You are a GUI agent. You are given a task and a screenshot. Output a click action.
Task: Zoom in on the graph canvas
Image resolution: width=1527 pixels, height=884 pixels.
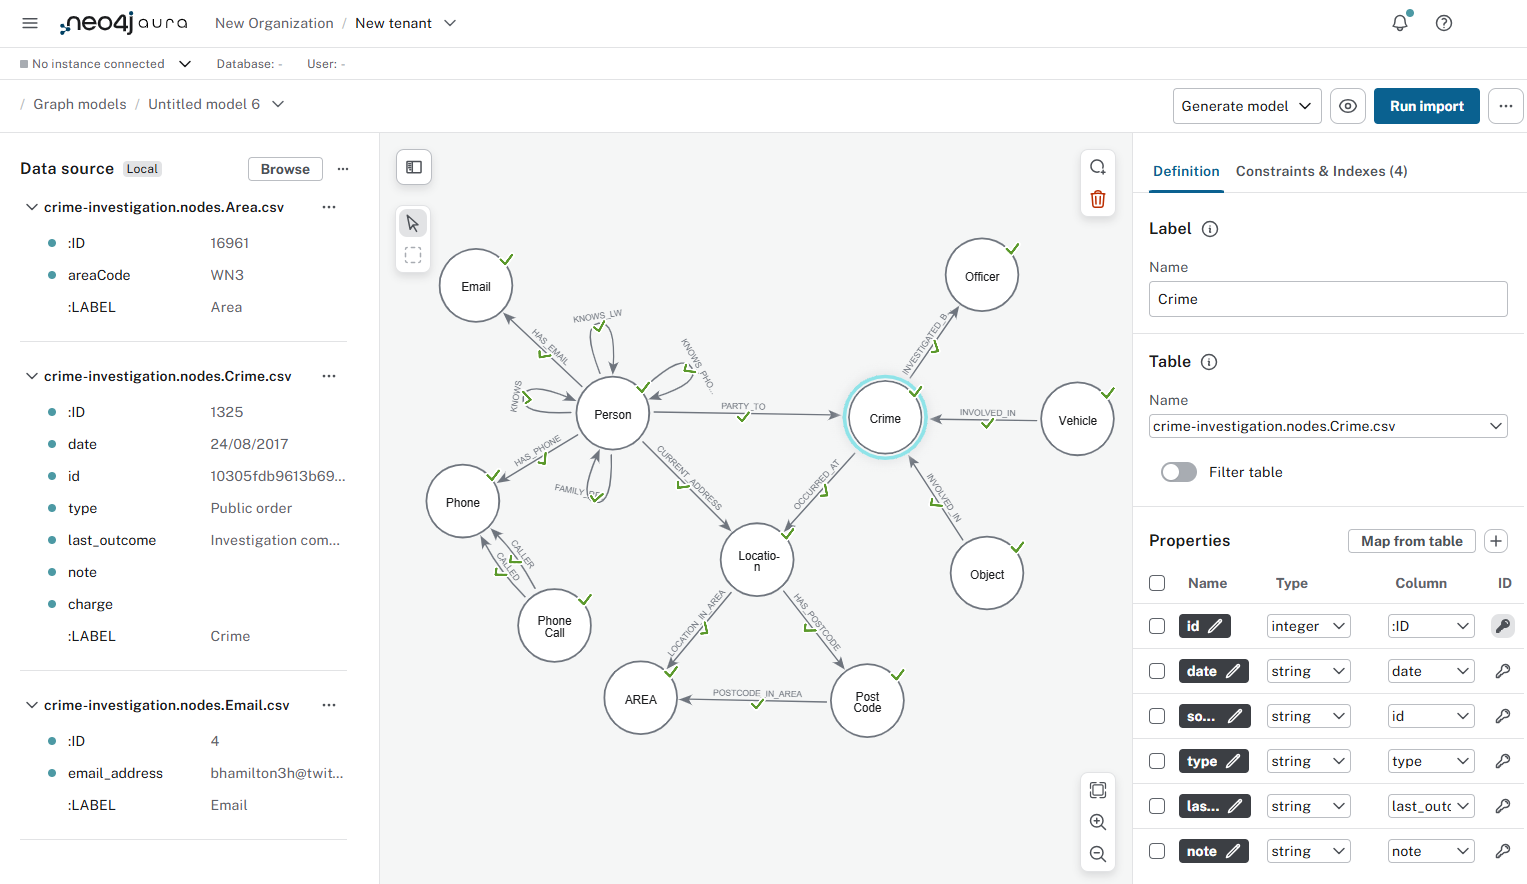tap(1098, 822)
